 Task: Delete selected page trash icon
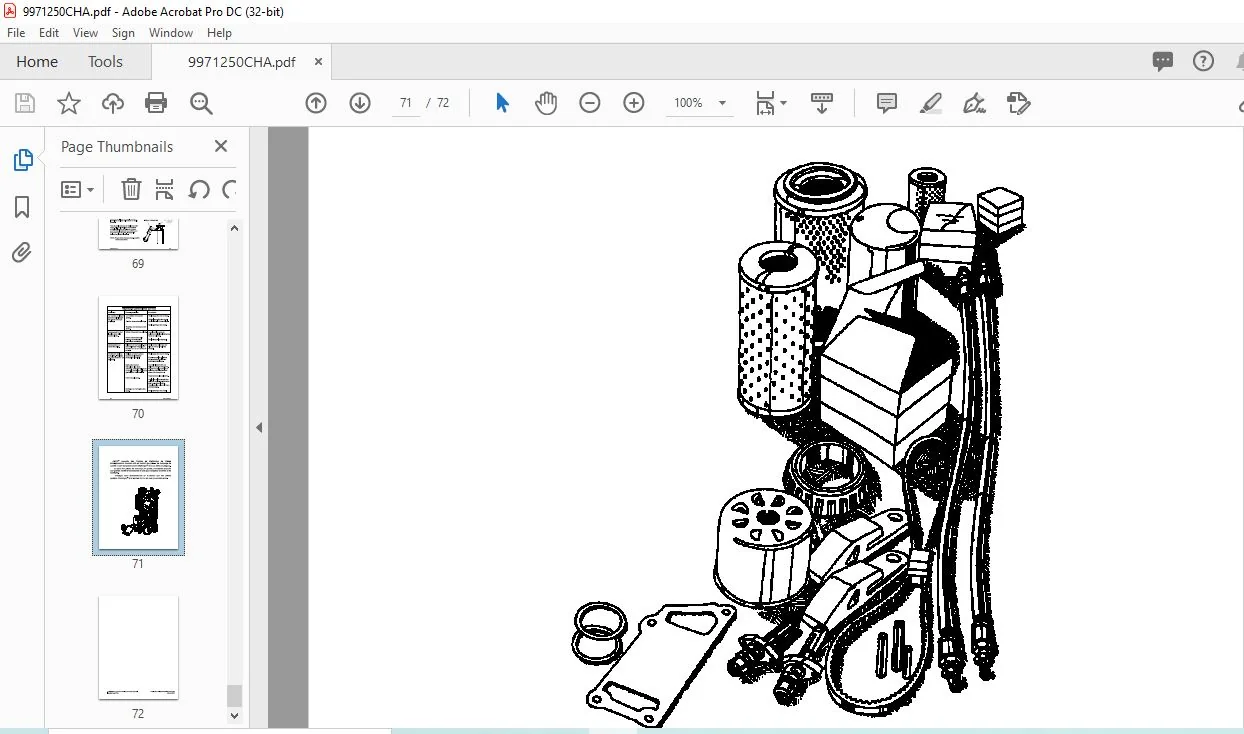131,189
